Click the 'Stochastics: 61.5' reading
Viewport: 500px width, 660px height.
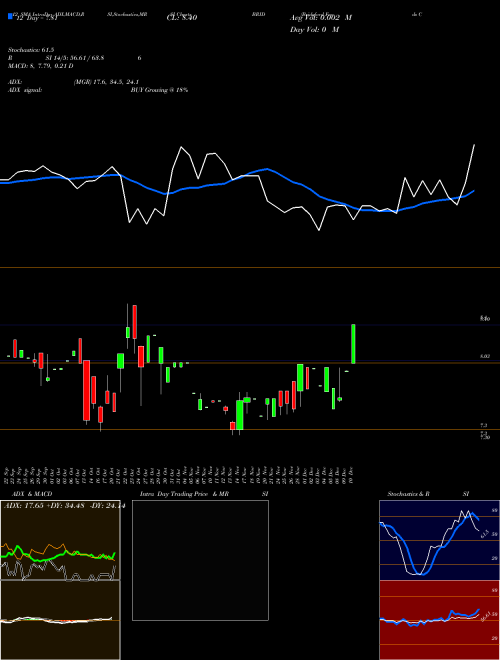(31, 50)
